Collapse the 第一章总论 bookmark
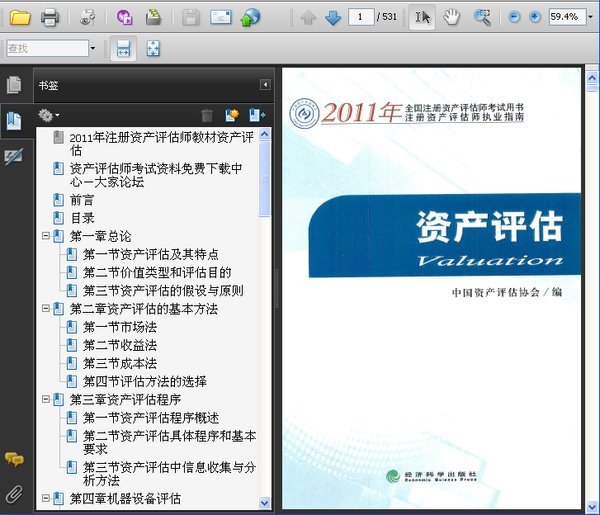600x515 pixels. (x=46, y=236)
